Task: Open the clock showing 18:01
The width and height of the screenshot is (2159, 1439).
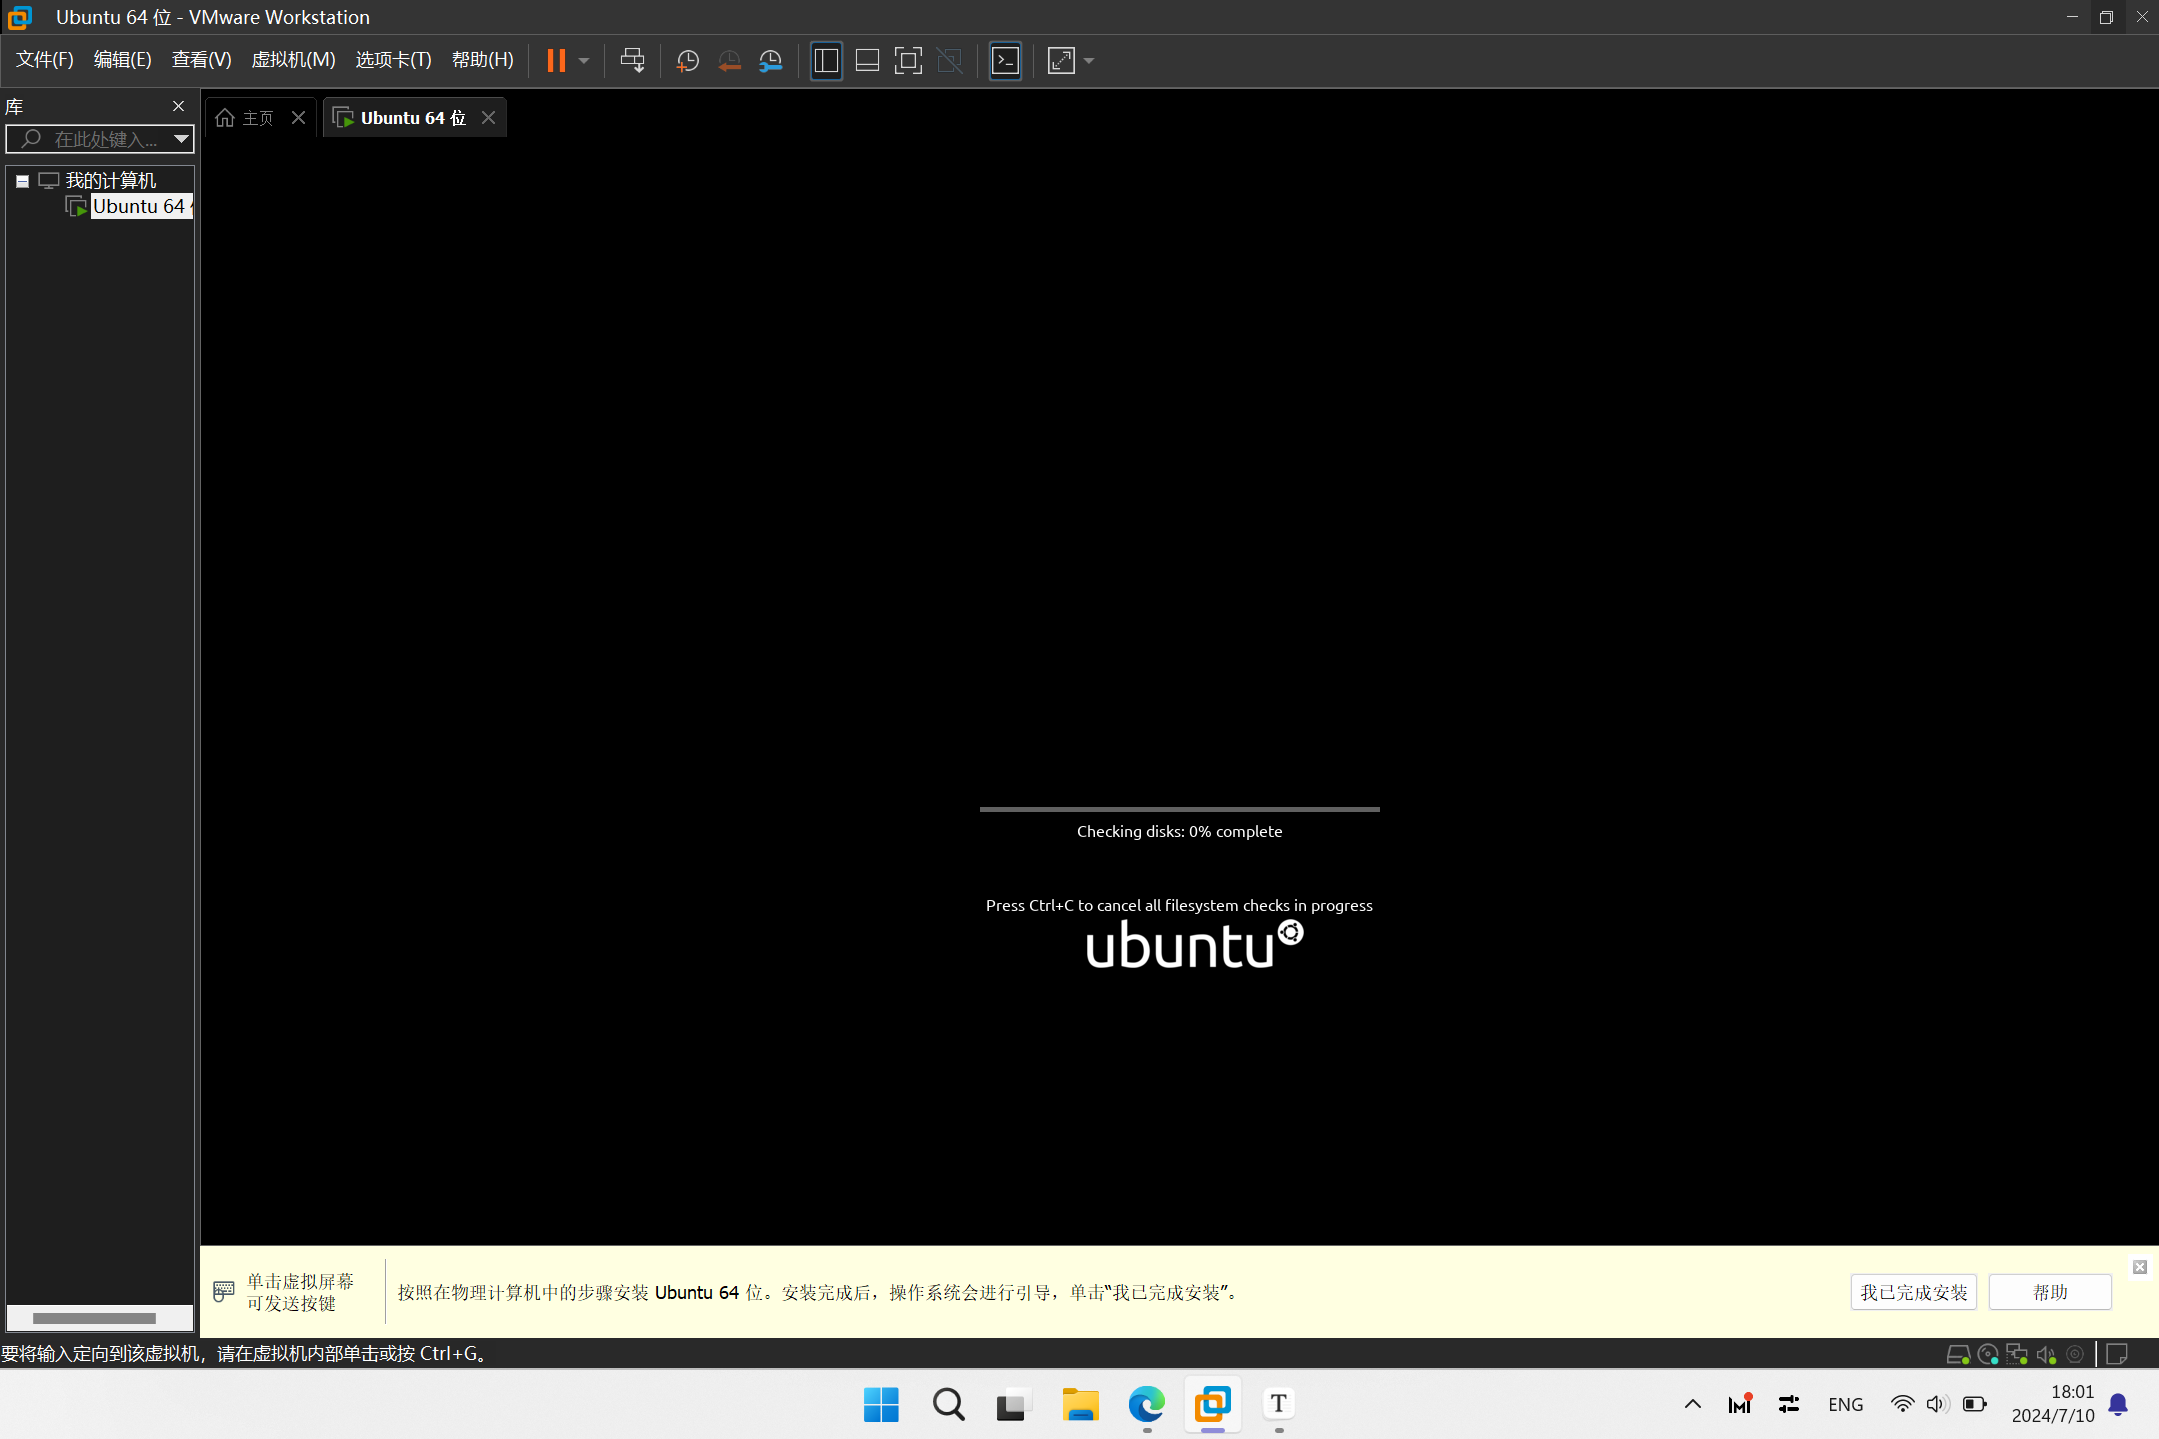Action: pyautogui.click(x=2053, y=1404)
